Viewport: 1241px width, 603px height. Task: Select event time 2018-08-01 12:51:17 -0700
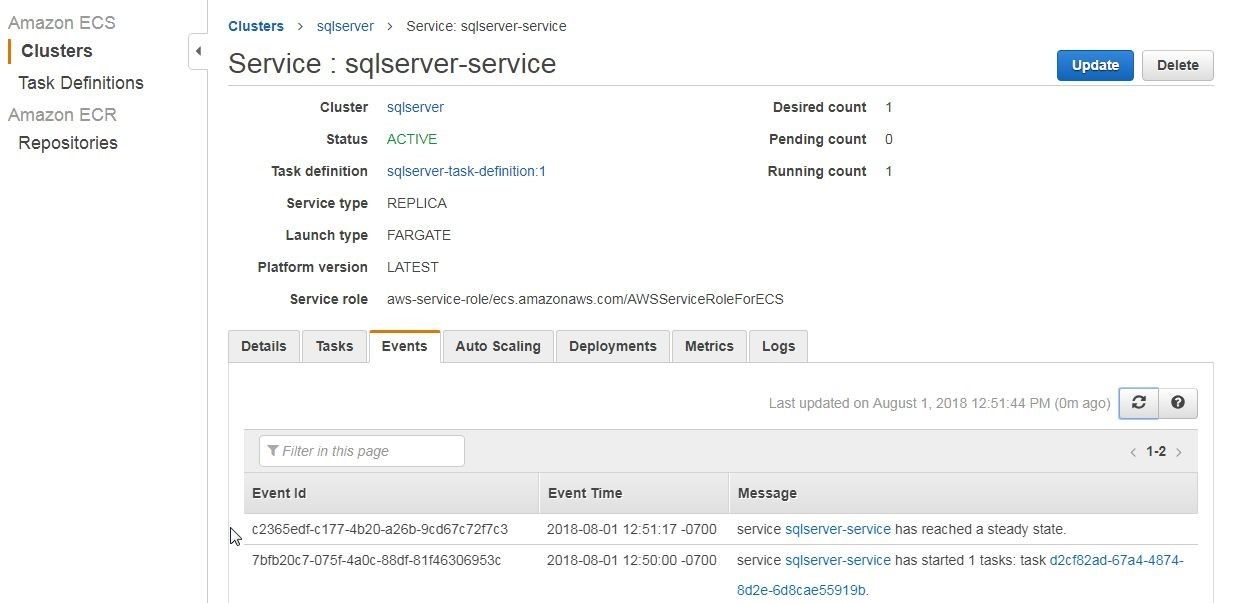[x=632, y=529]
